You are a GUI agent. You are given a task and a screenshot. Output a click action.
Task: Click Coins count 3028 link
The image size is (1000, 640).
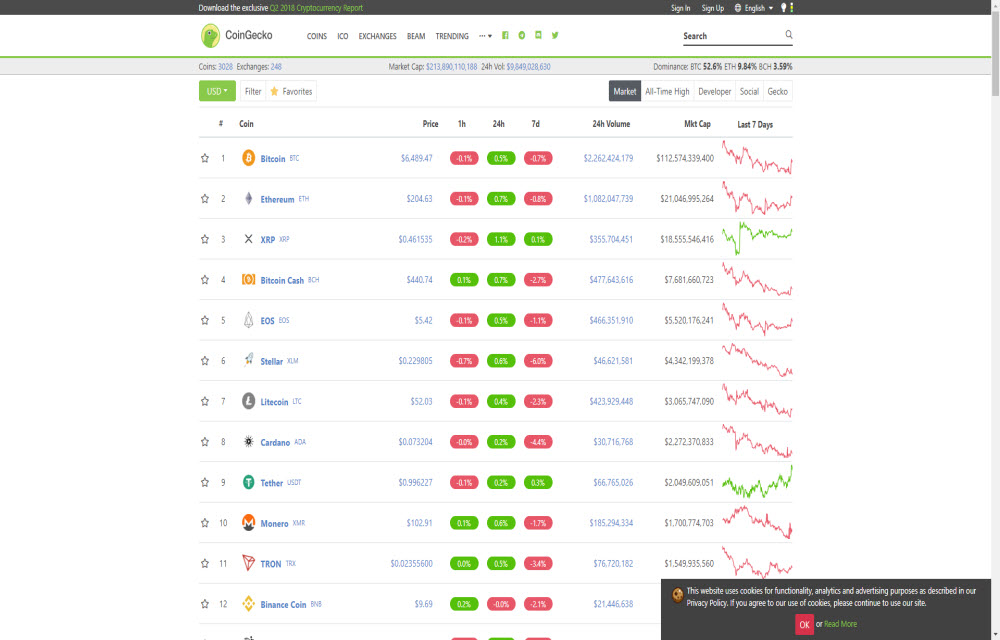click(225, 66)
